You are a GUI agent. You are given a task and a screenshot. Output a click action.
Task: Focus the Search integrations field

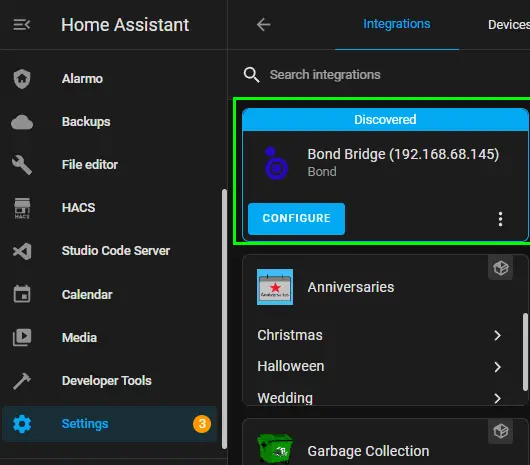coord(385,75)
